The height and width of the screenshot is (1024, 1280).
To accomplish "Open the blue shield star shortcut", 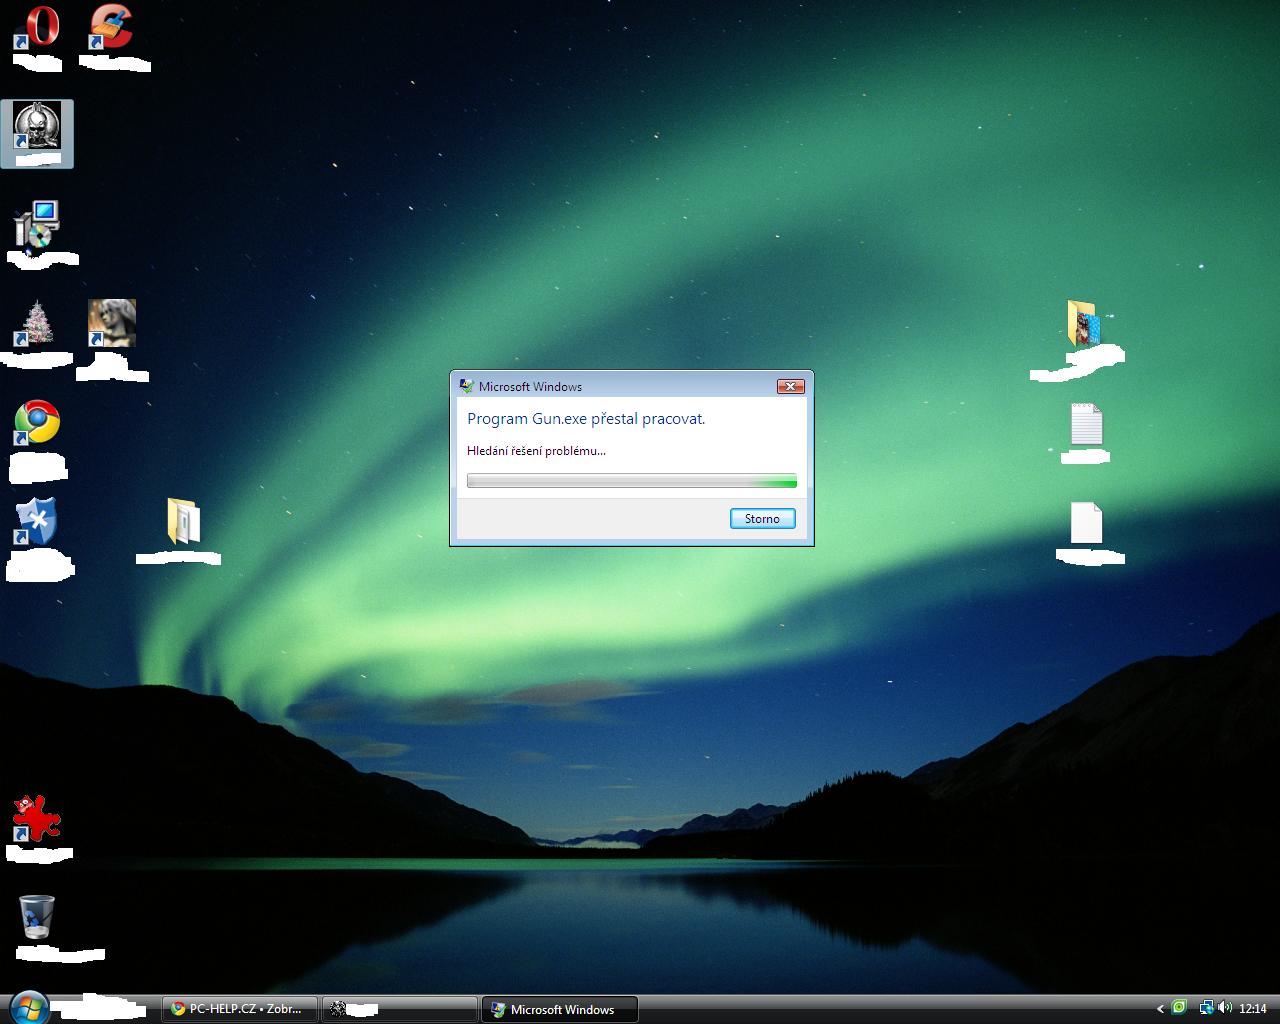I will click(37, 521).
